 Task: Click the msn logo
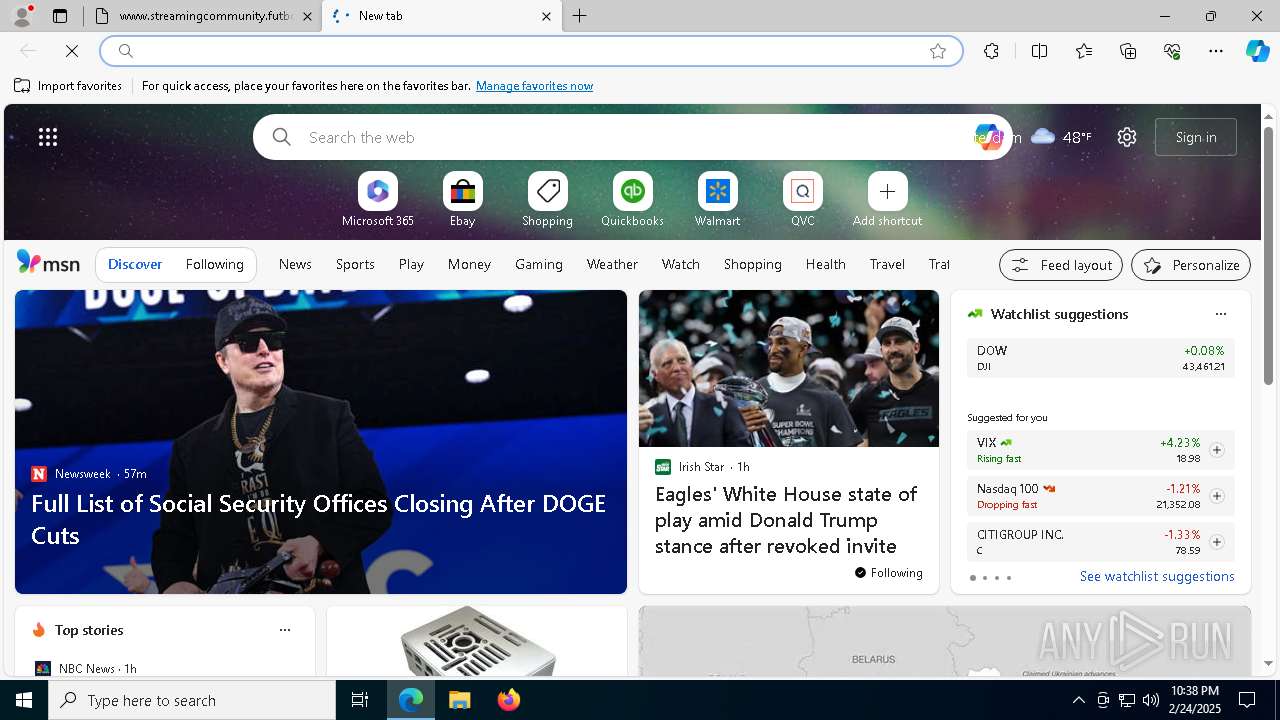(48, 263)
